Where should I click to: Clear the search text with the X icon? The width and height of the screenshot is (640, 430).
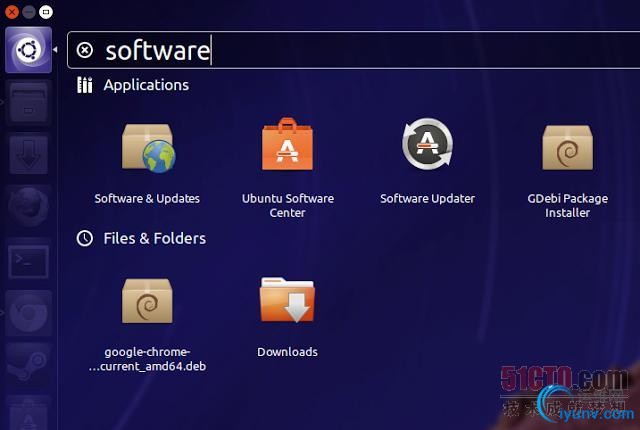click(84, 50)
